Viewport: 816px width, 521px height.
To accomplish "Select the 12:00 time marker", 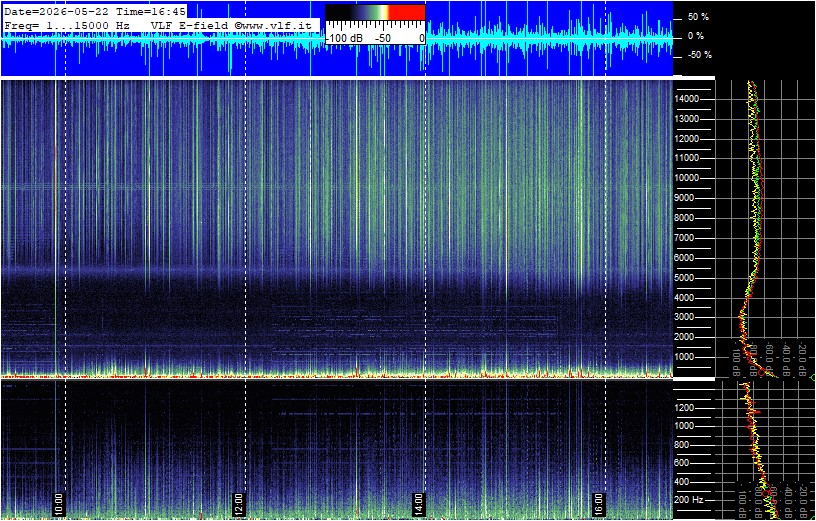I will 238,504.
